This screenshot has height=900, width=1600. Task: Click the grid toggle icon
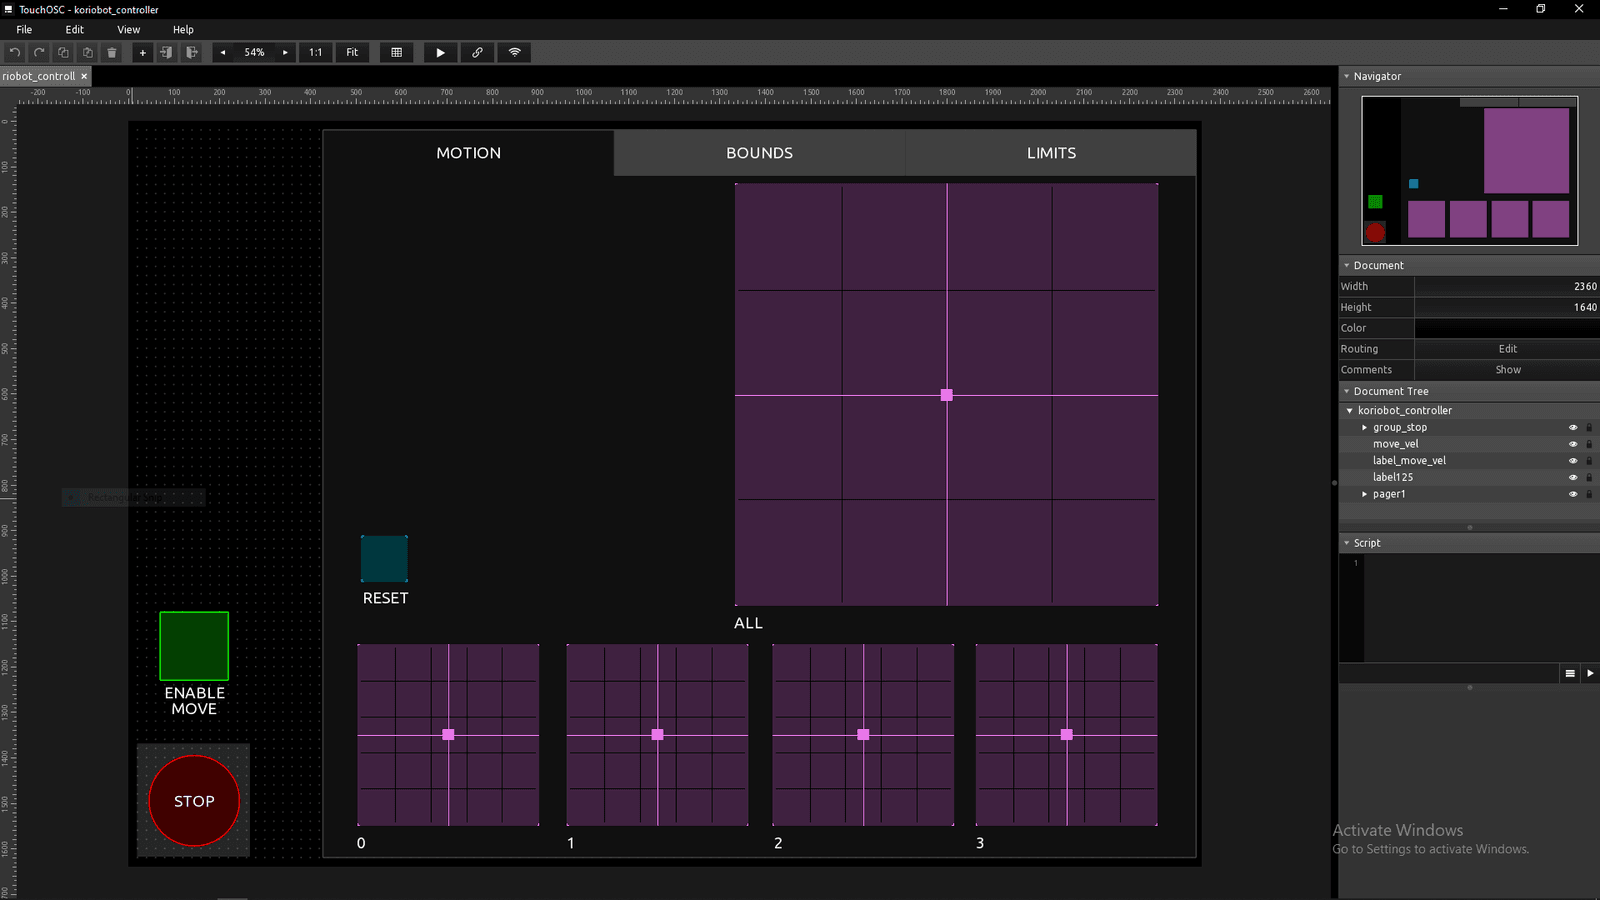[x=397, y=52]
